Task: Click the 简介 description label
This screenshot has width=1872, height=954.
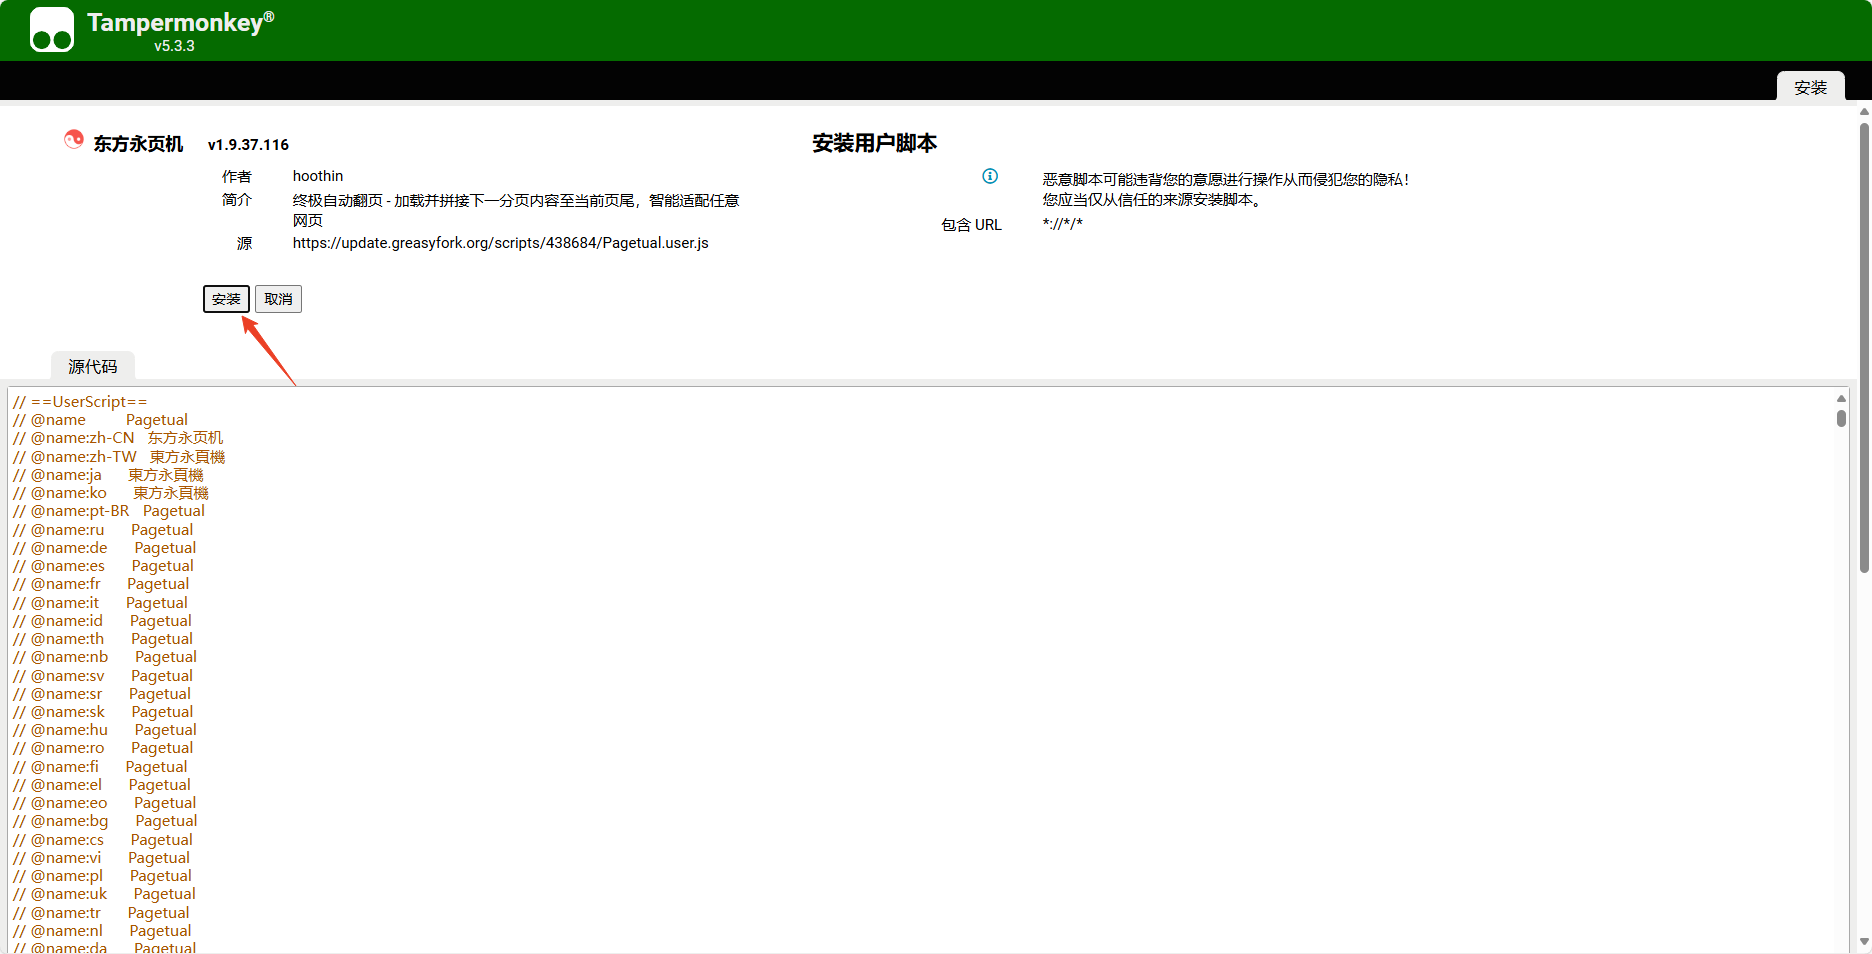Action: click(x=237, y=200)
